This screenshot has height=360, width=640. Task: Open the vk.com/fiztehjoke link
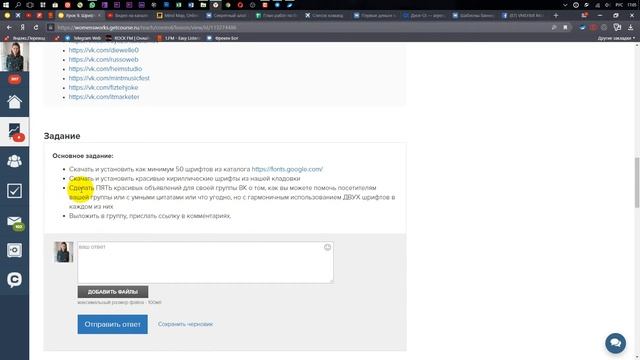[103, 87]
